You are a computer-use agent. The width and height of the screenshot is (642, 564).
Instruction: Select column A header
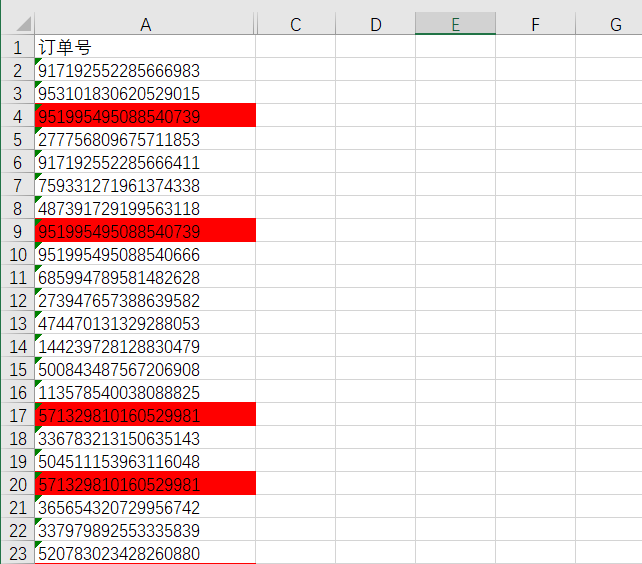coord(145,25)
